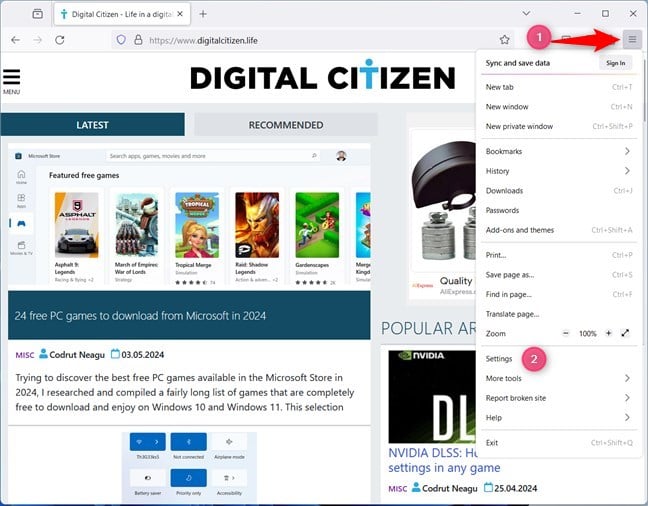Click Sign In in Sync and save data
Image resolution: width=648 pixels, height=506 pixels.
coord(615,63)
